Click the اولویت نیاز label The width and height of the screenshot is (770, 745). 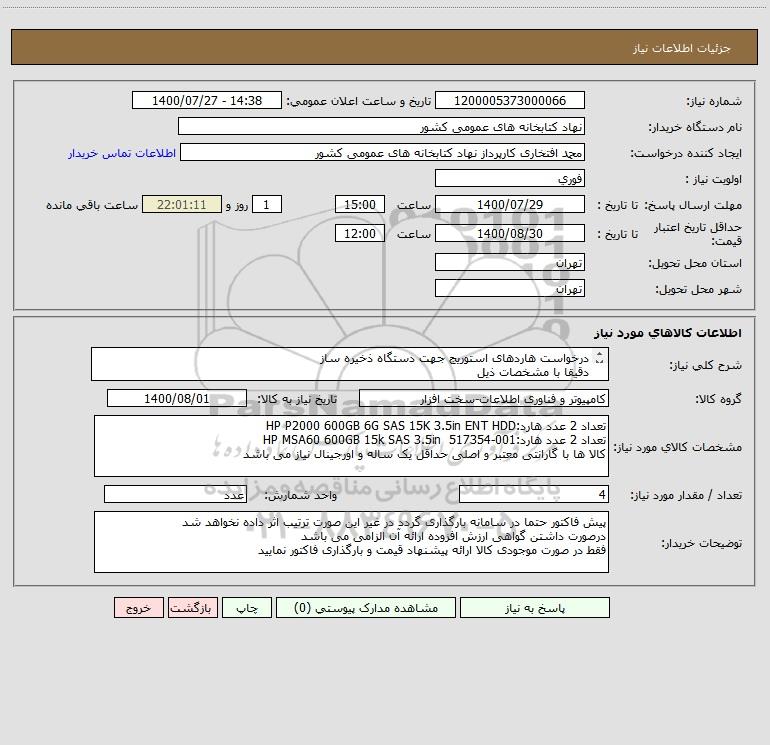(714, 179)
